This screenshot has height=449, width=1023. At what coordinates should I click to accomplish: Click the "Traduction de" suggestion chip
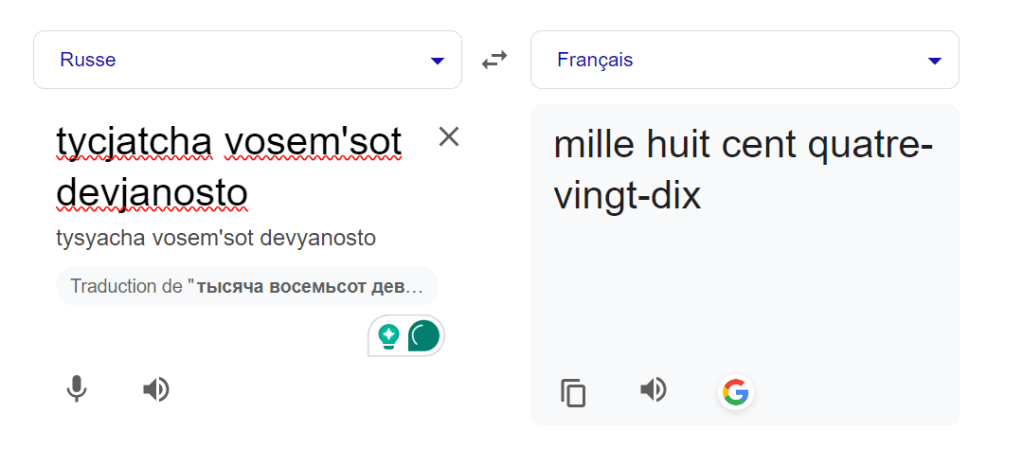pos(247,286)
